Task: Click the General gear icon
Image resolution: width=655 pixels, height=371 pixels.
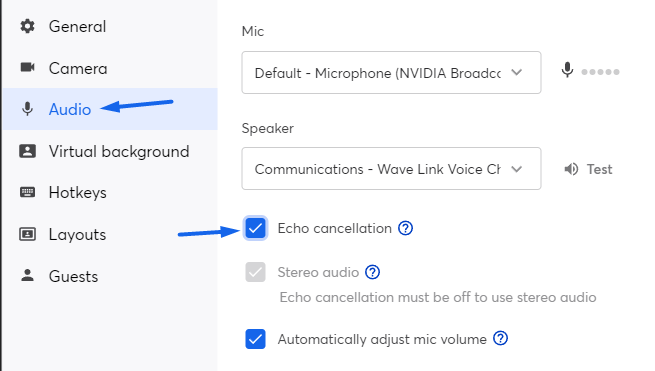Action: click(28, 26)
